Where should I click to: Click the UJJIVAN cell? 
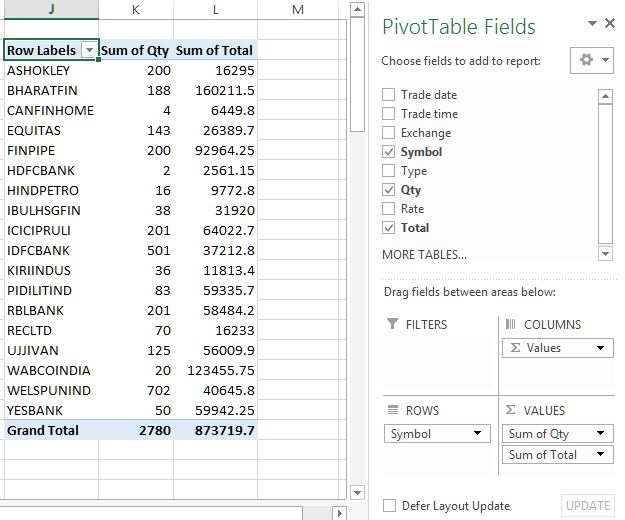(x=51, y=350)
